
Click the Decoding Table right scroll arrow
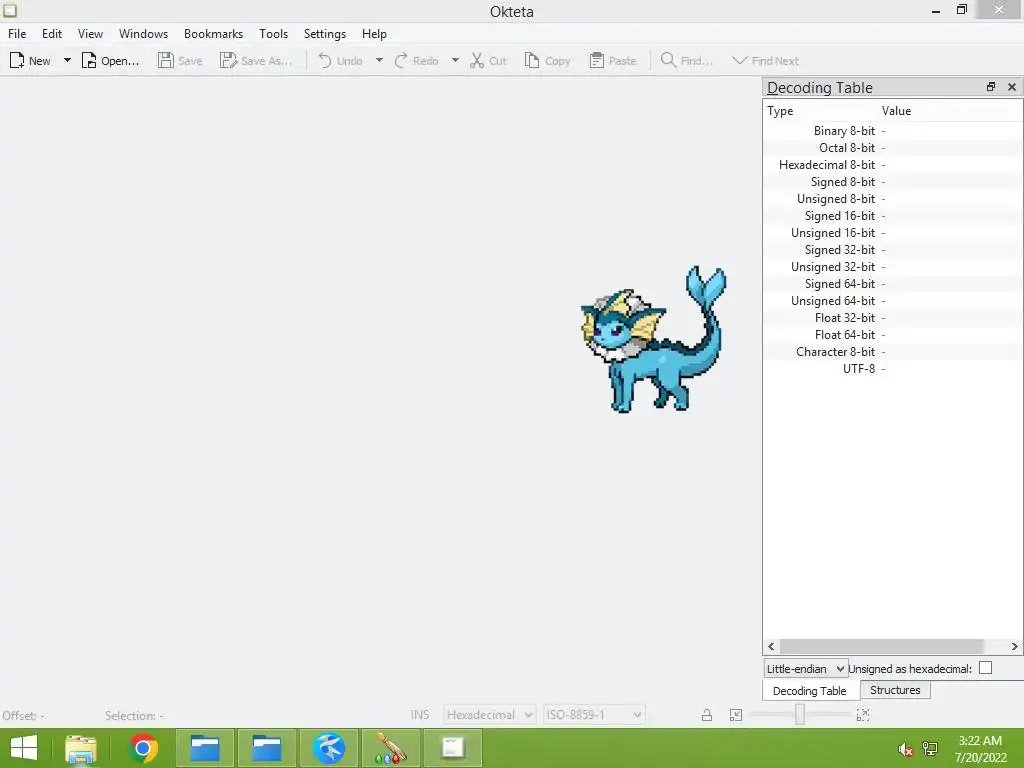(x=1014, y=647)
